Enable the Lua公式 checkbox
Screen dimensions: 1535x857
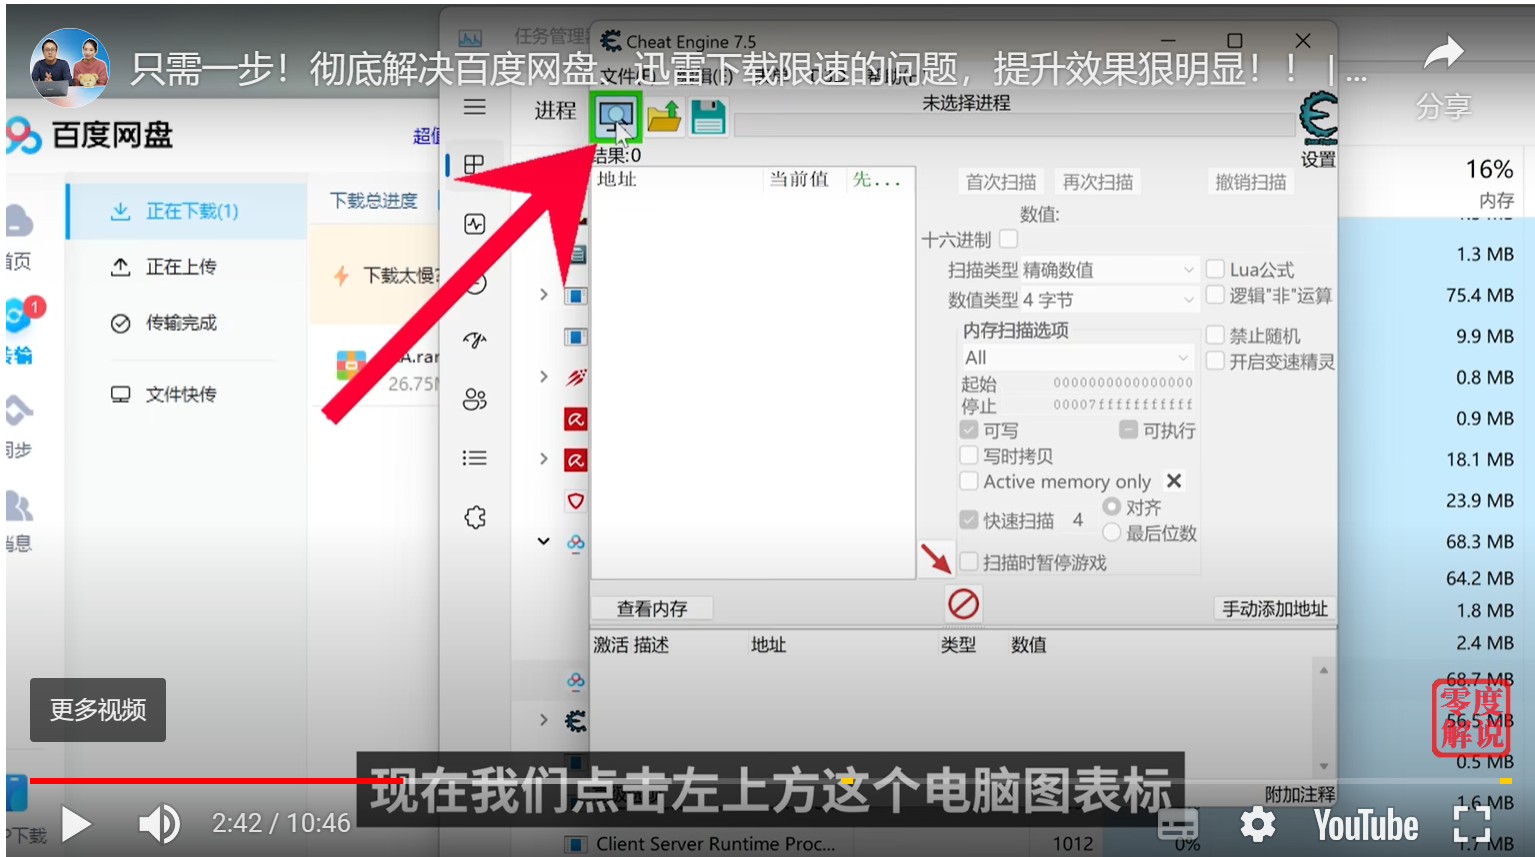click(1215, 269)
